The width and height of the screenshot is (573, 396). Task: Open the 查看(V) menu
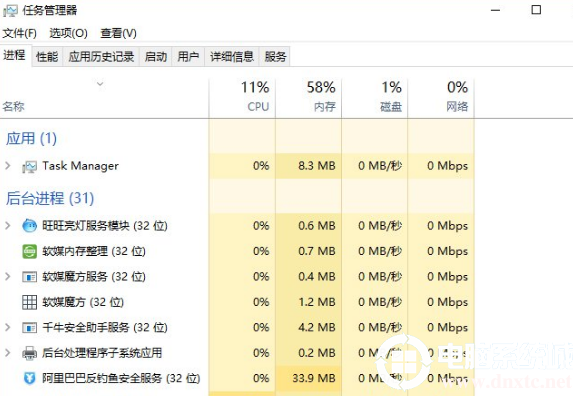tap(118, 33)
